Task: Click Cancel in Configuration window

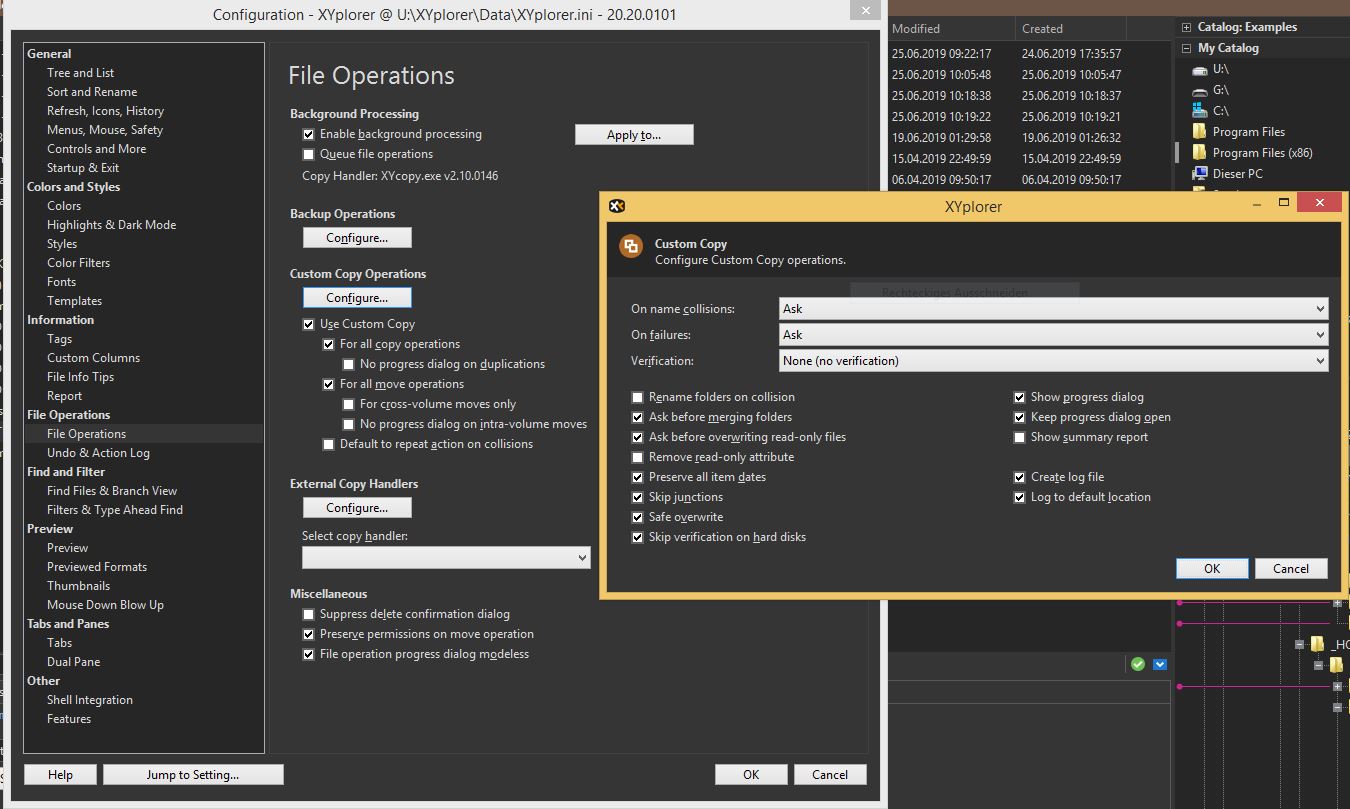Action: tap(830, 775)
